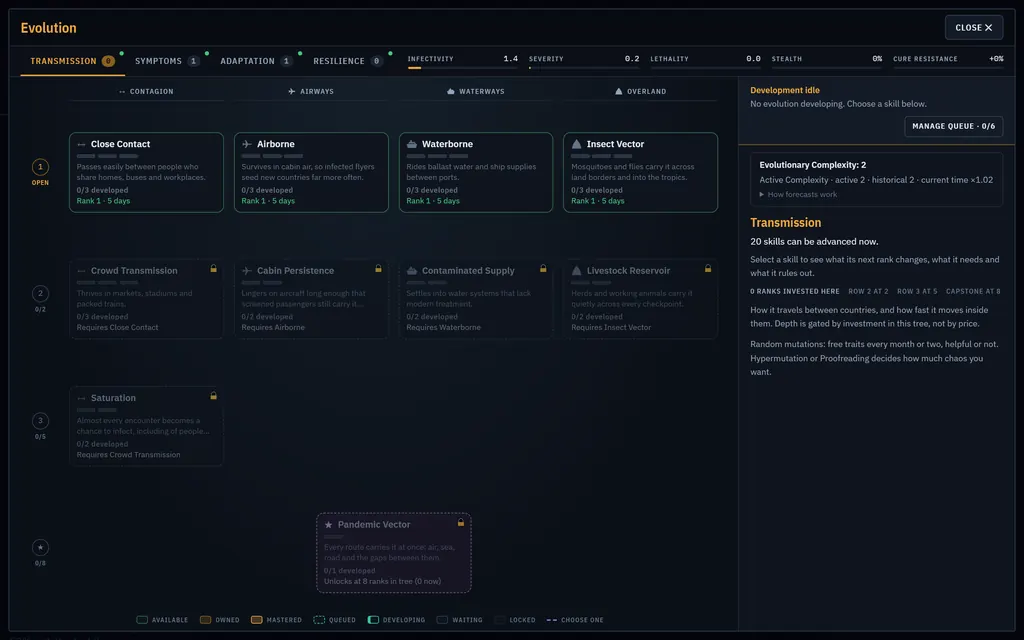This screenshot has height=640, width=1024.
Task: Open Manage Queue 0/6
Action: [953, 126]
